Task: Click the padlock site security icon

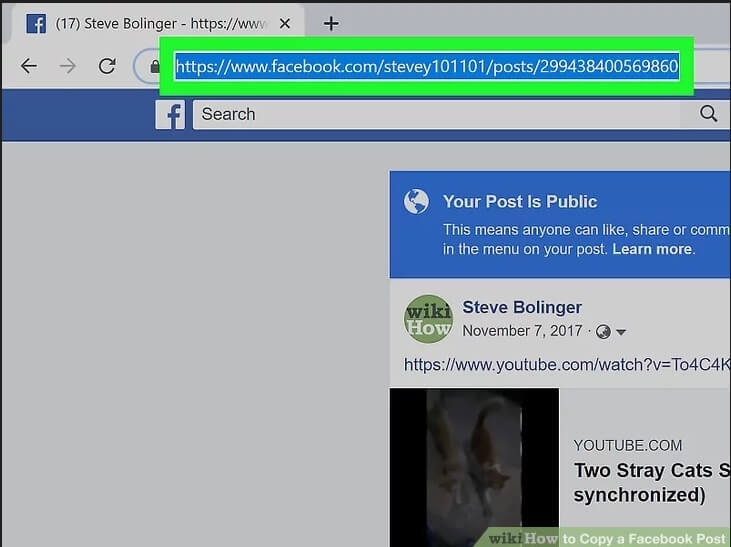Action: click(155, 67)
